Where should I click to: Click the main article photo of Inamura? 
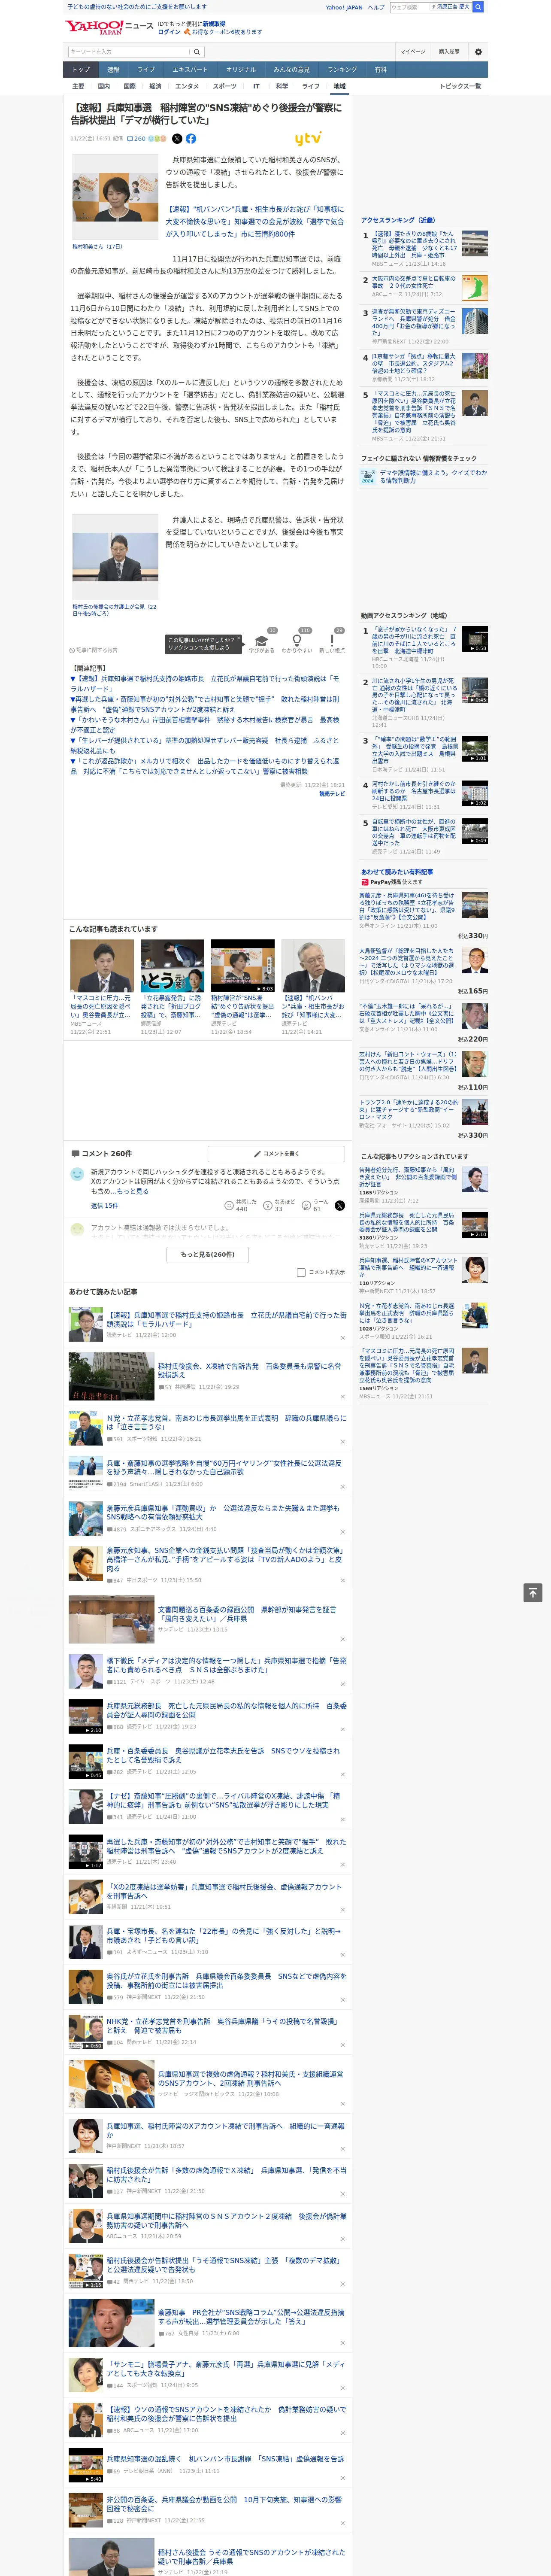coord(115,196)
